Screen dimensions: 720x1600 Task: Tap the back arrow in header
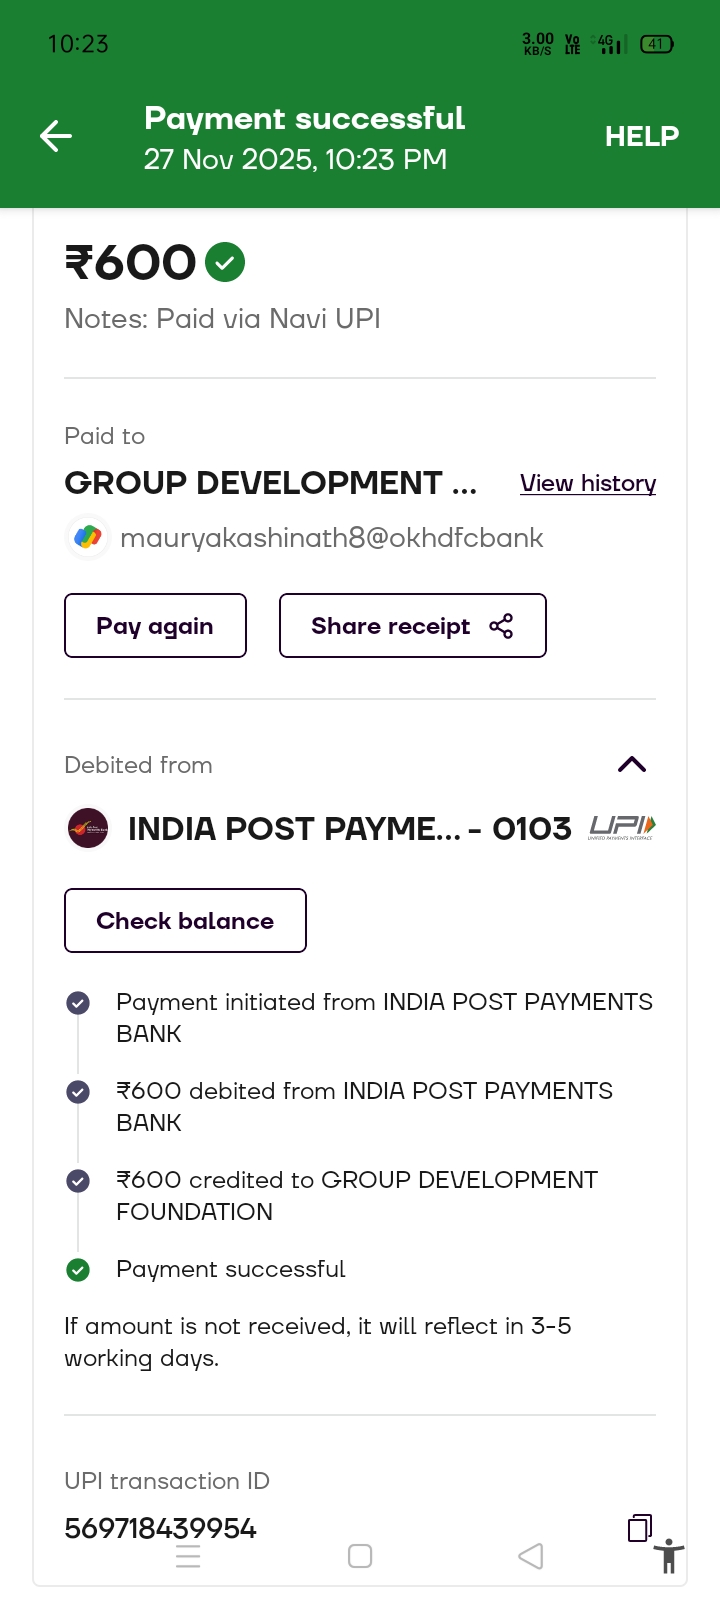[56, 136]
